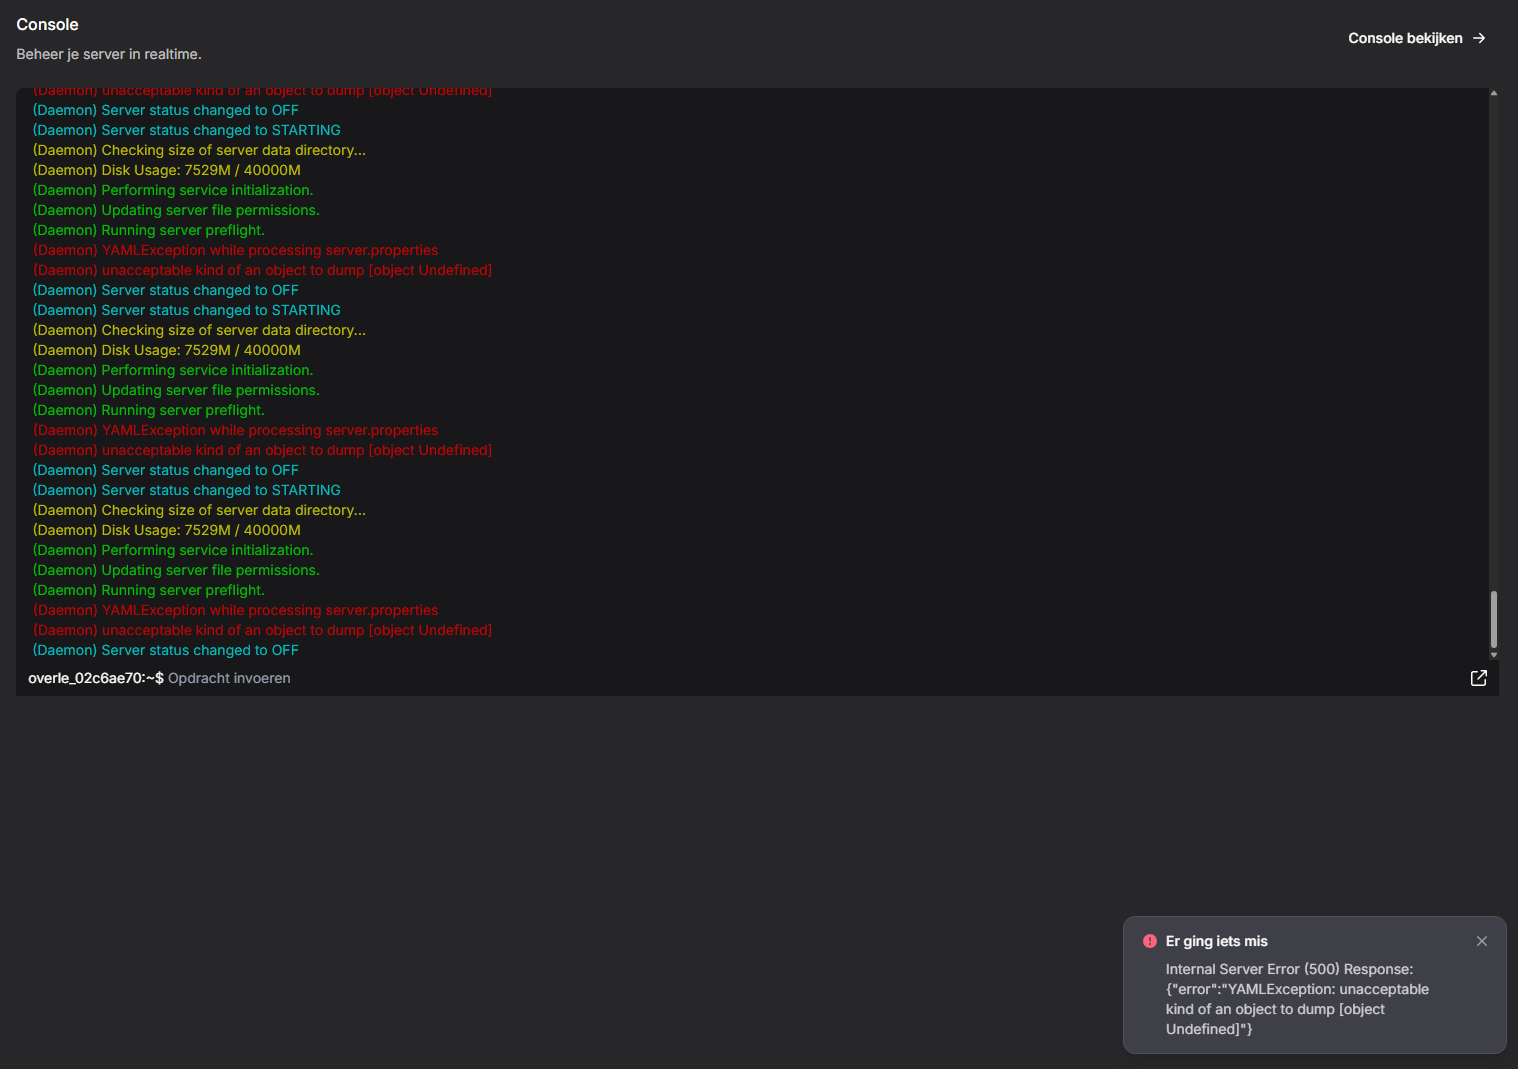The width and height of the screenshot is (1518, 1069).
Task: Click the 'Er ging iets mis' toast title
Action: 1216,941
